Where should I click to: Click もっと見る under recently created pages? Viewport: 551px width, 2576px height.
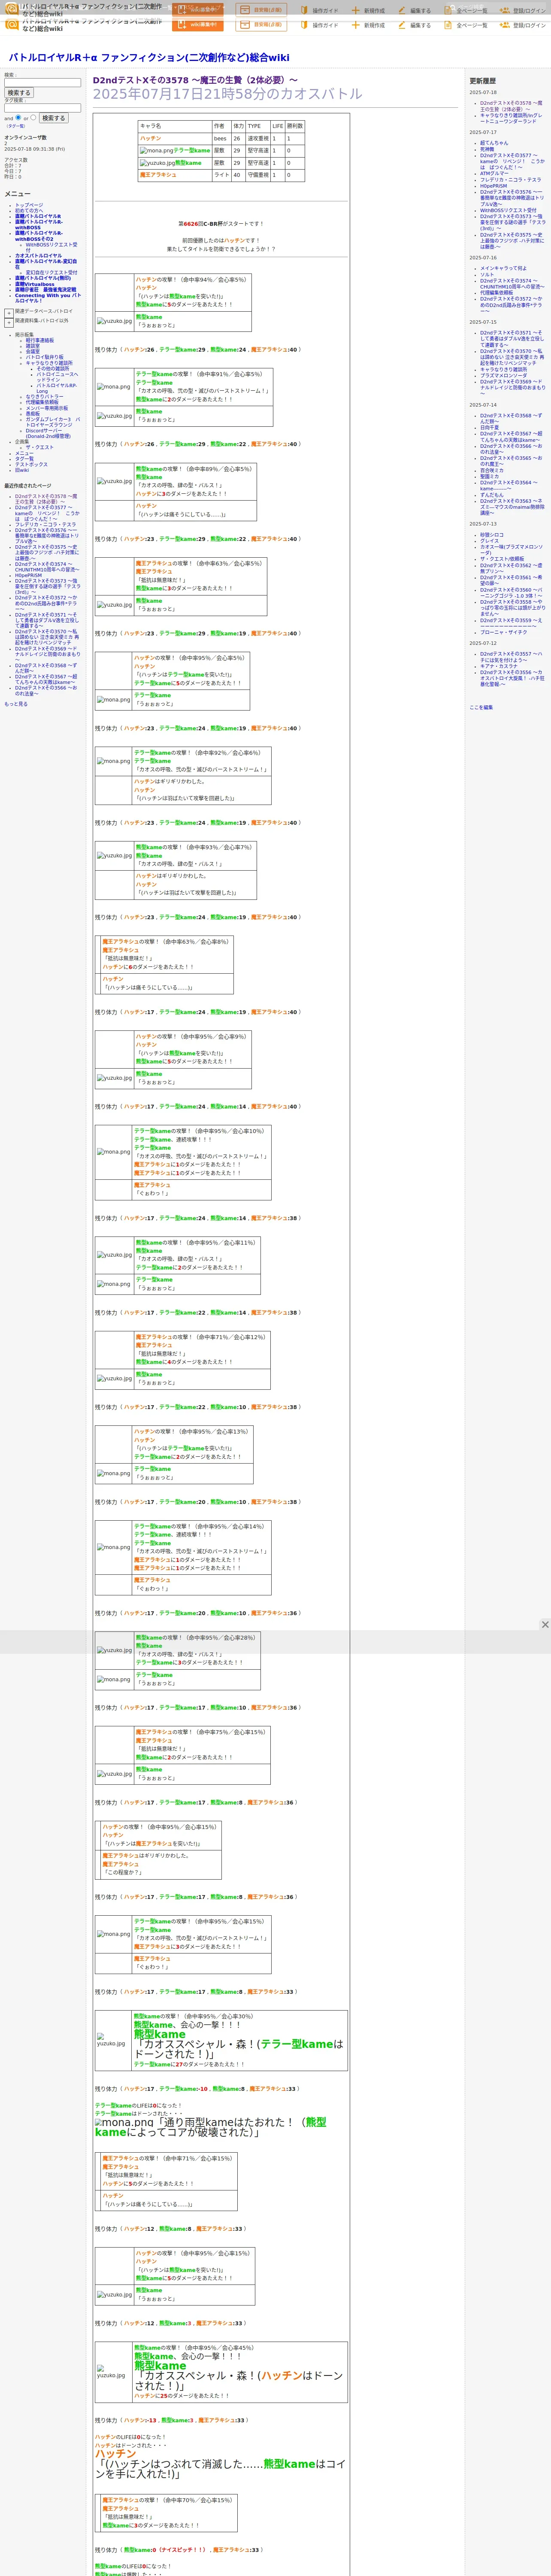[x=16, y=704]
